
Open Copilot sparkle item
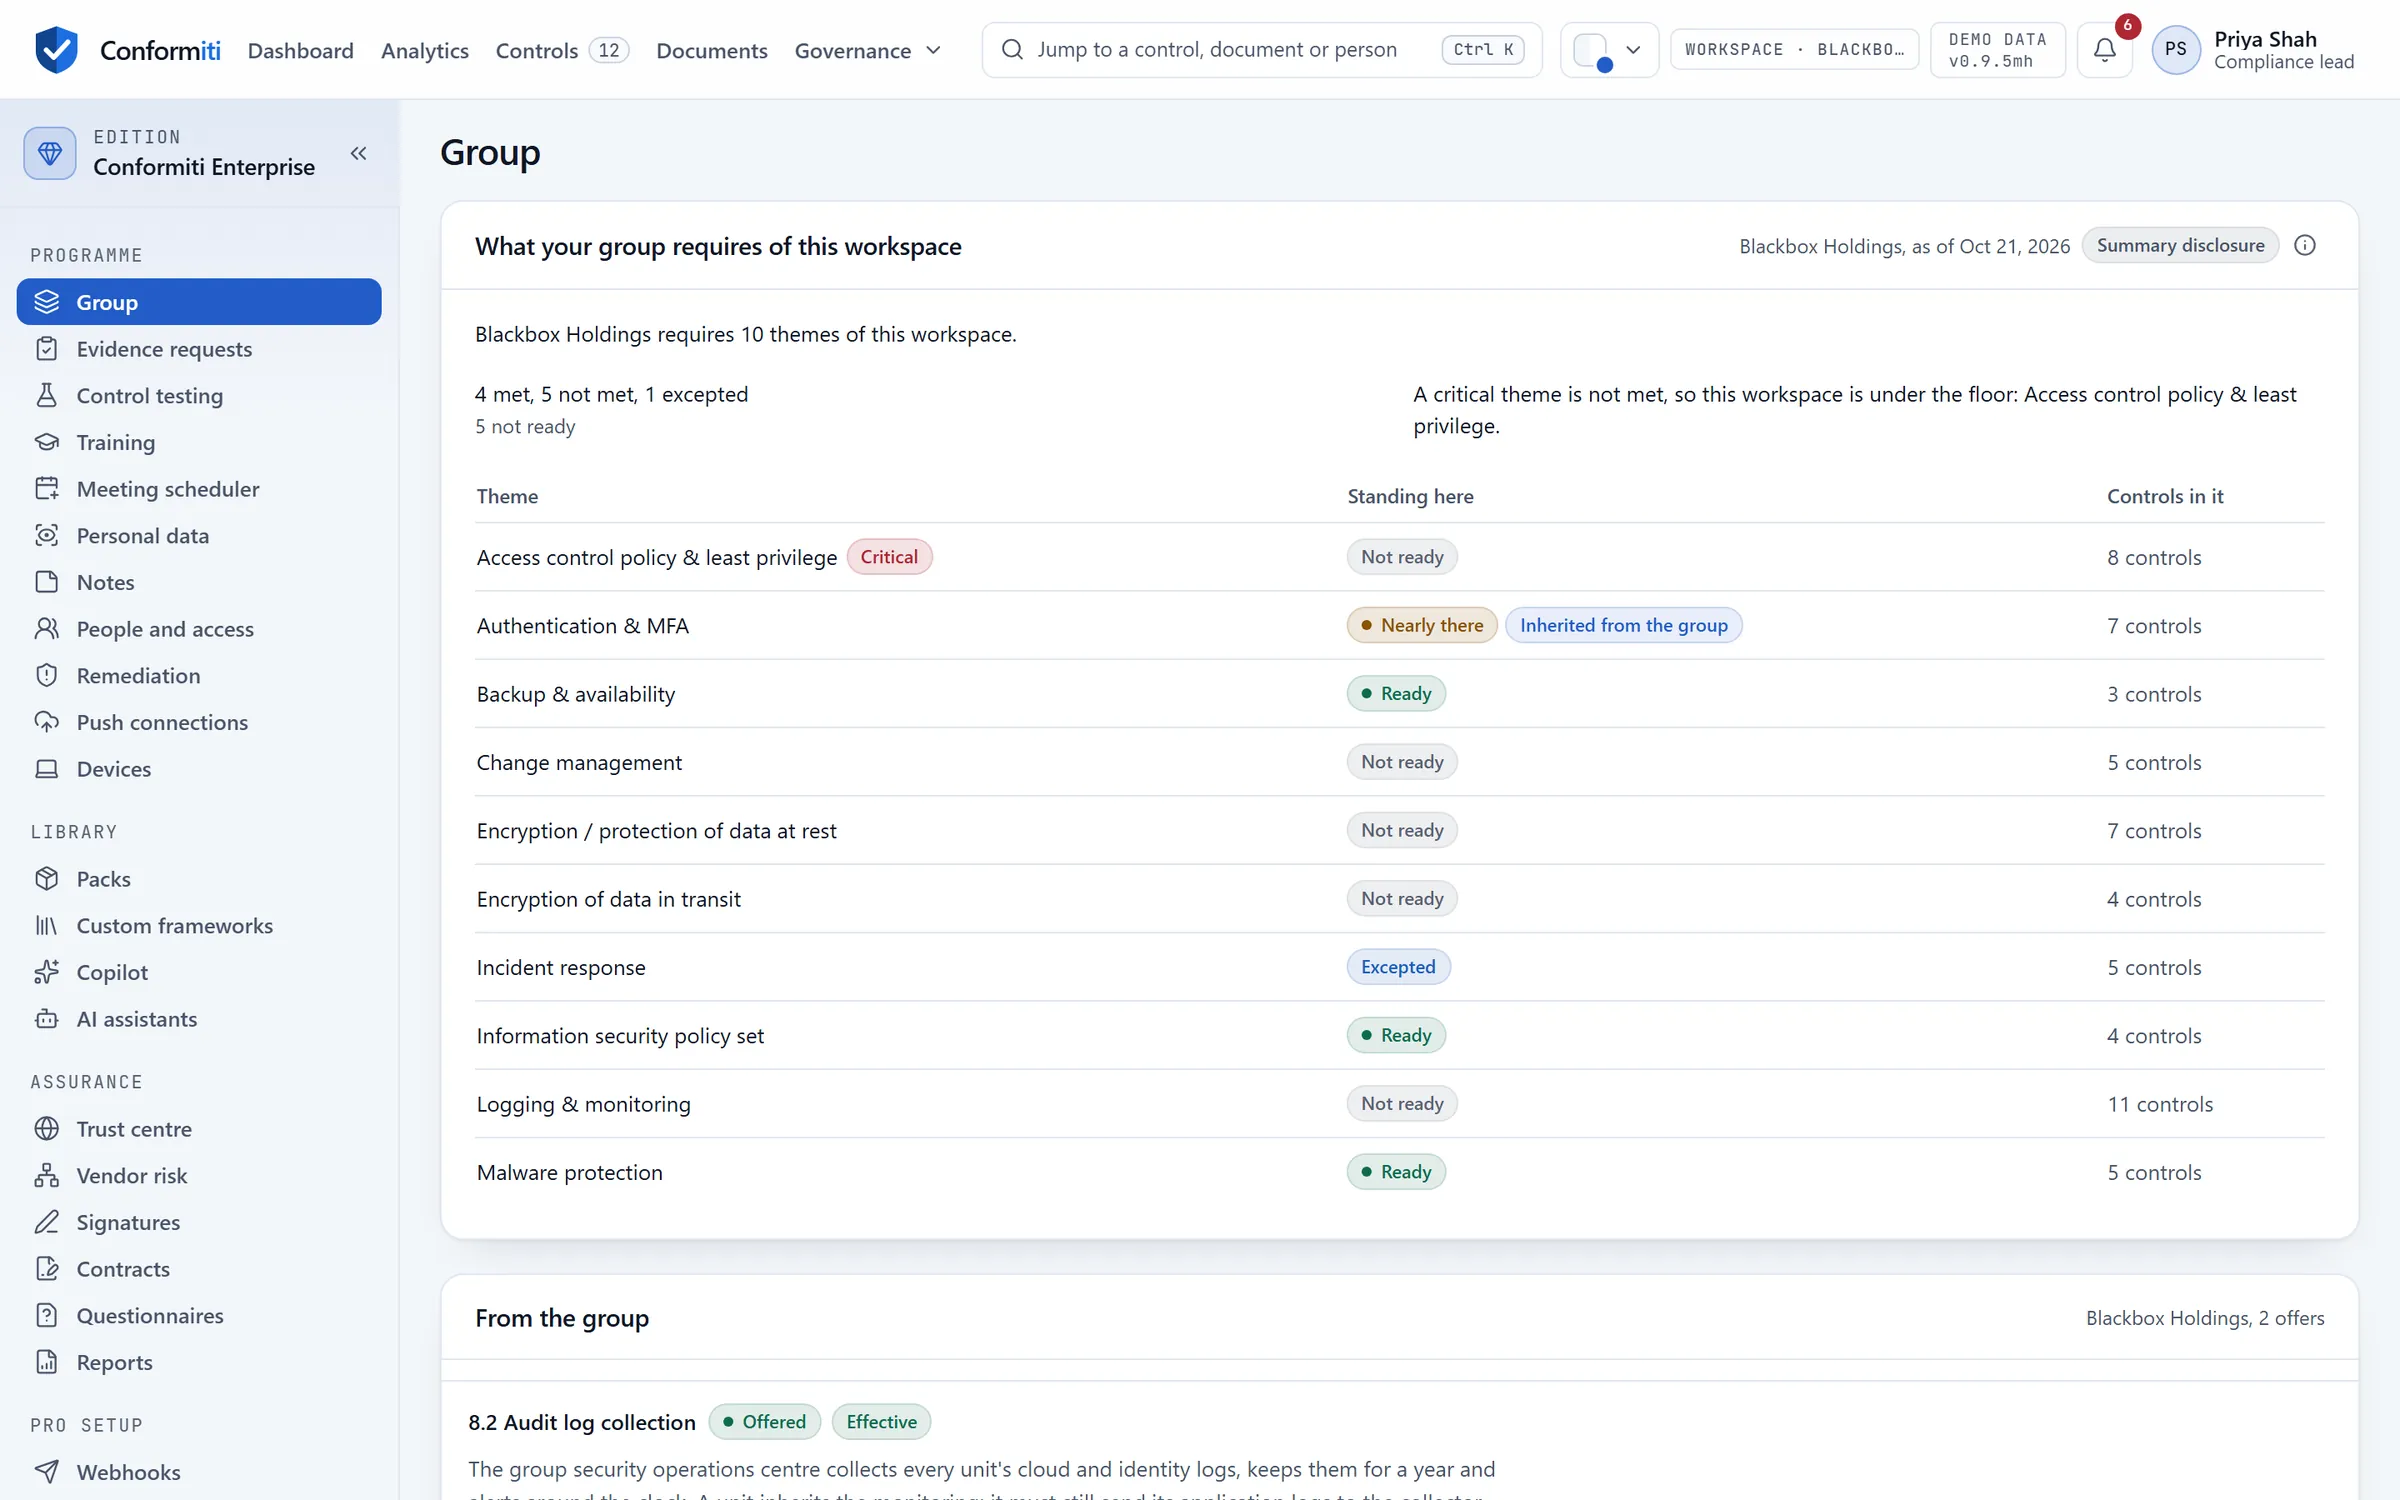point(199,972)
